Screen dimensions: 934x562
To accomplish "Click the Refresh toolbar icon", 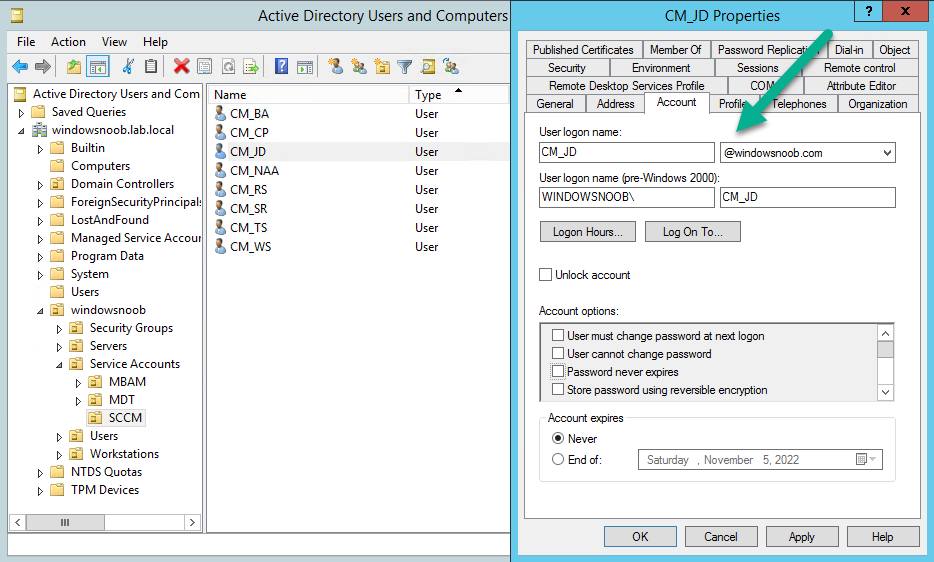I will (228, 66).
